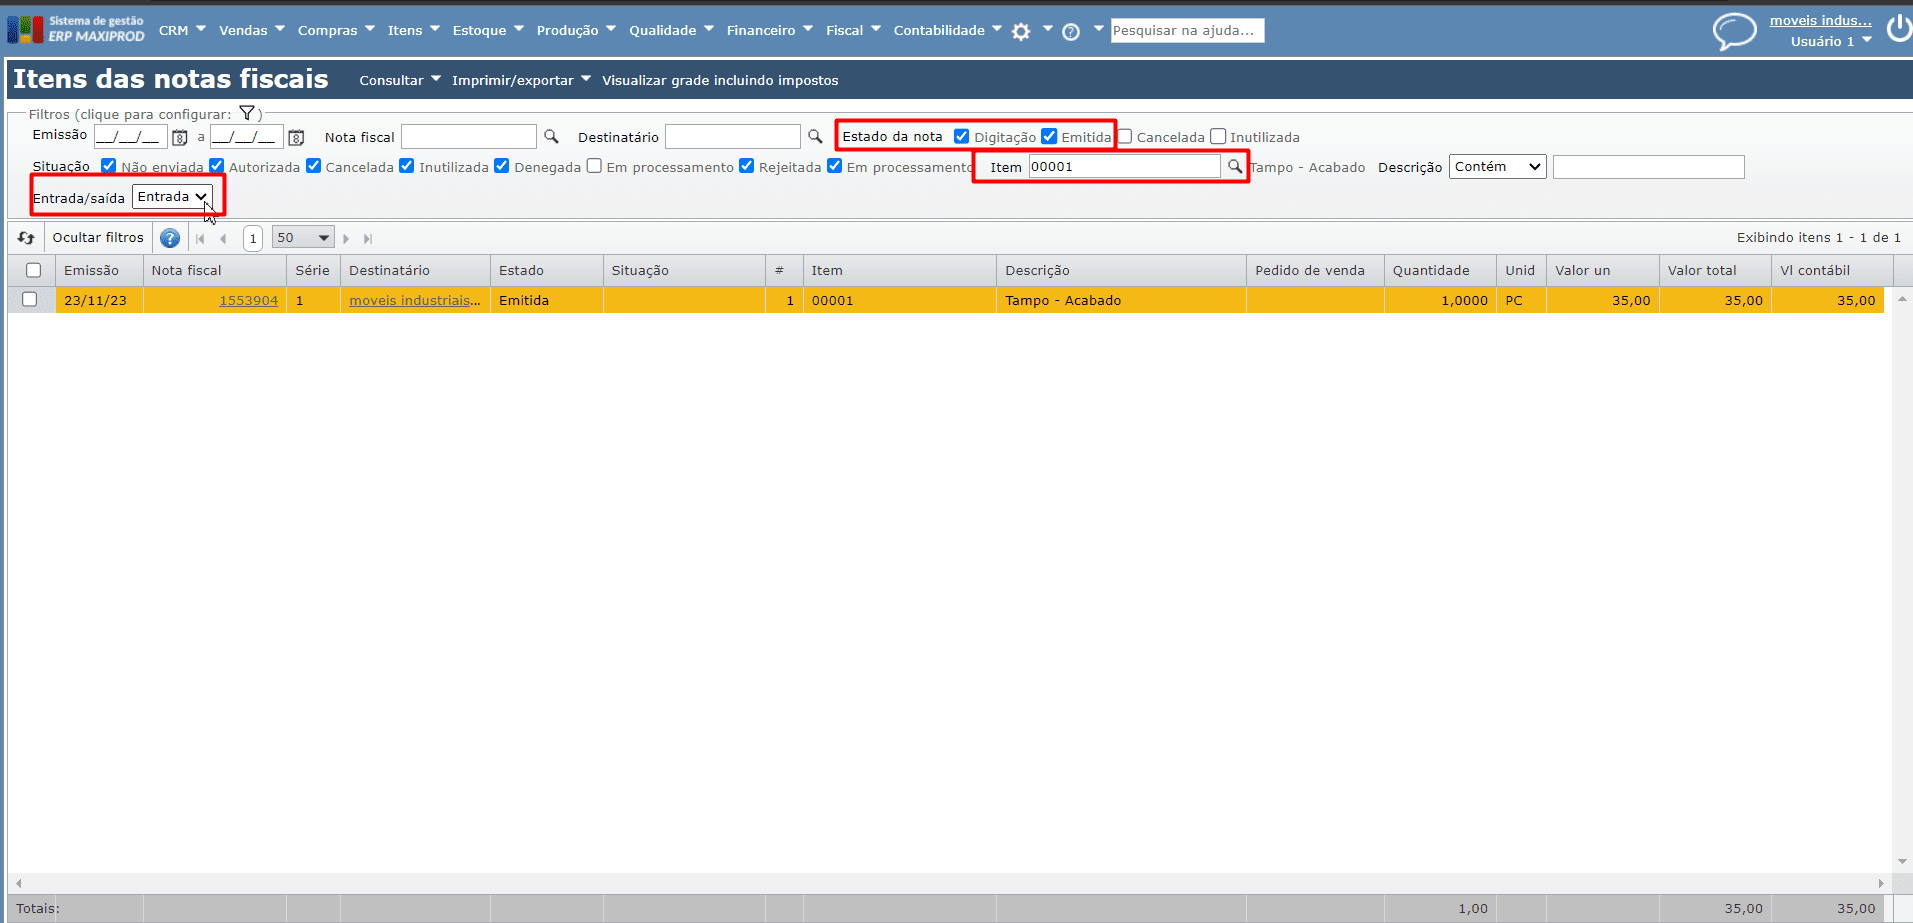Open the moveis industriais destinatário link in the grid
The image size is (1913, 923).
[x=415, y=300]
